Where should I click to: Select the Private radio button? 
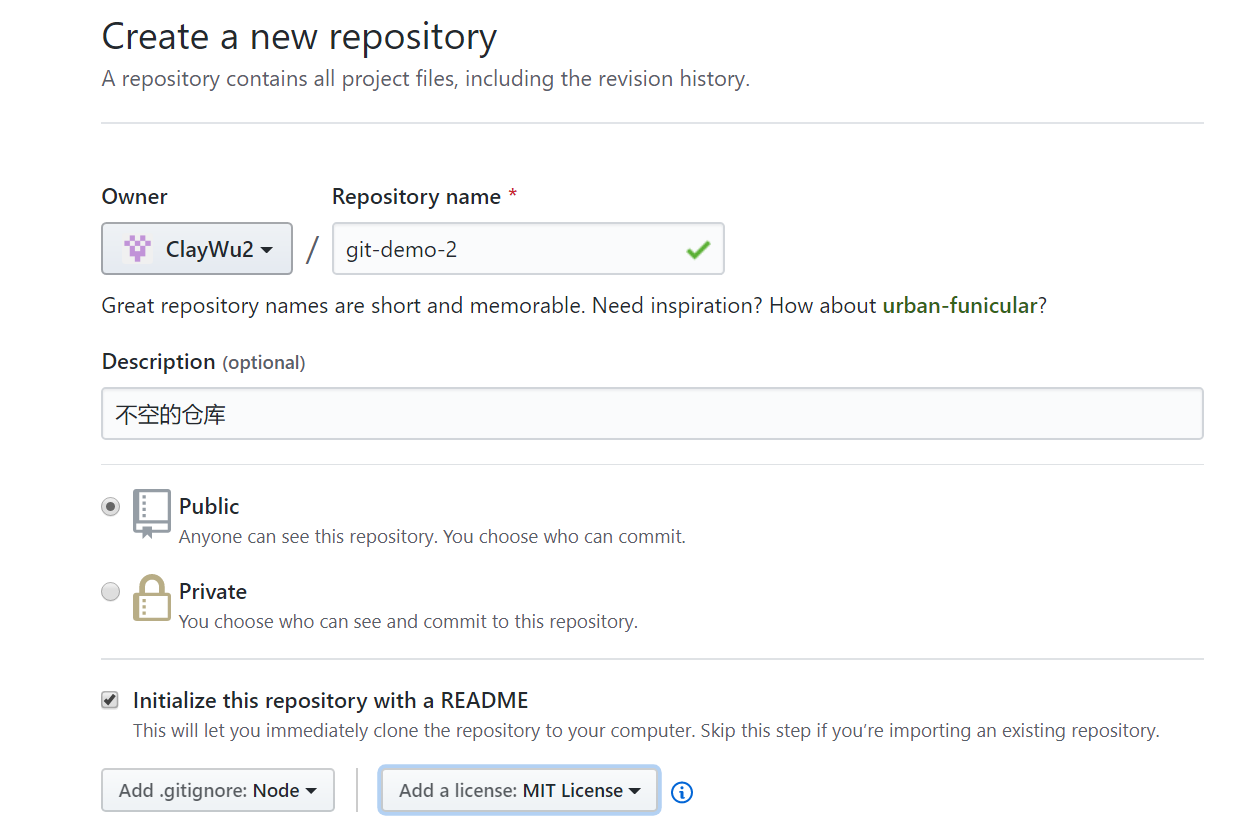pyautogui.click(x=111, y=592)
